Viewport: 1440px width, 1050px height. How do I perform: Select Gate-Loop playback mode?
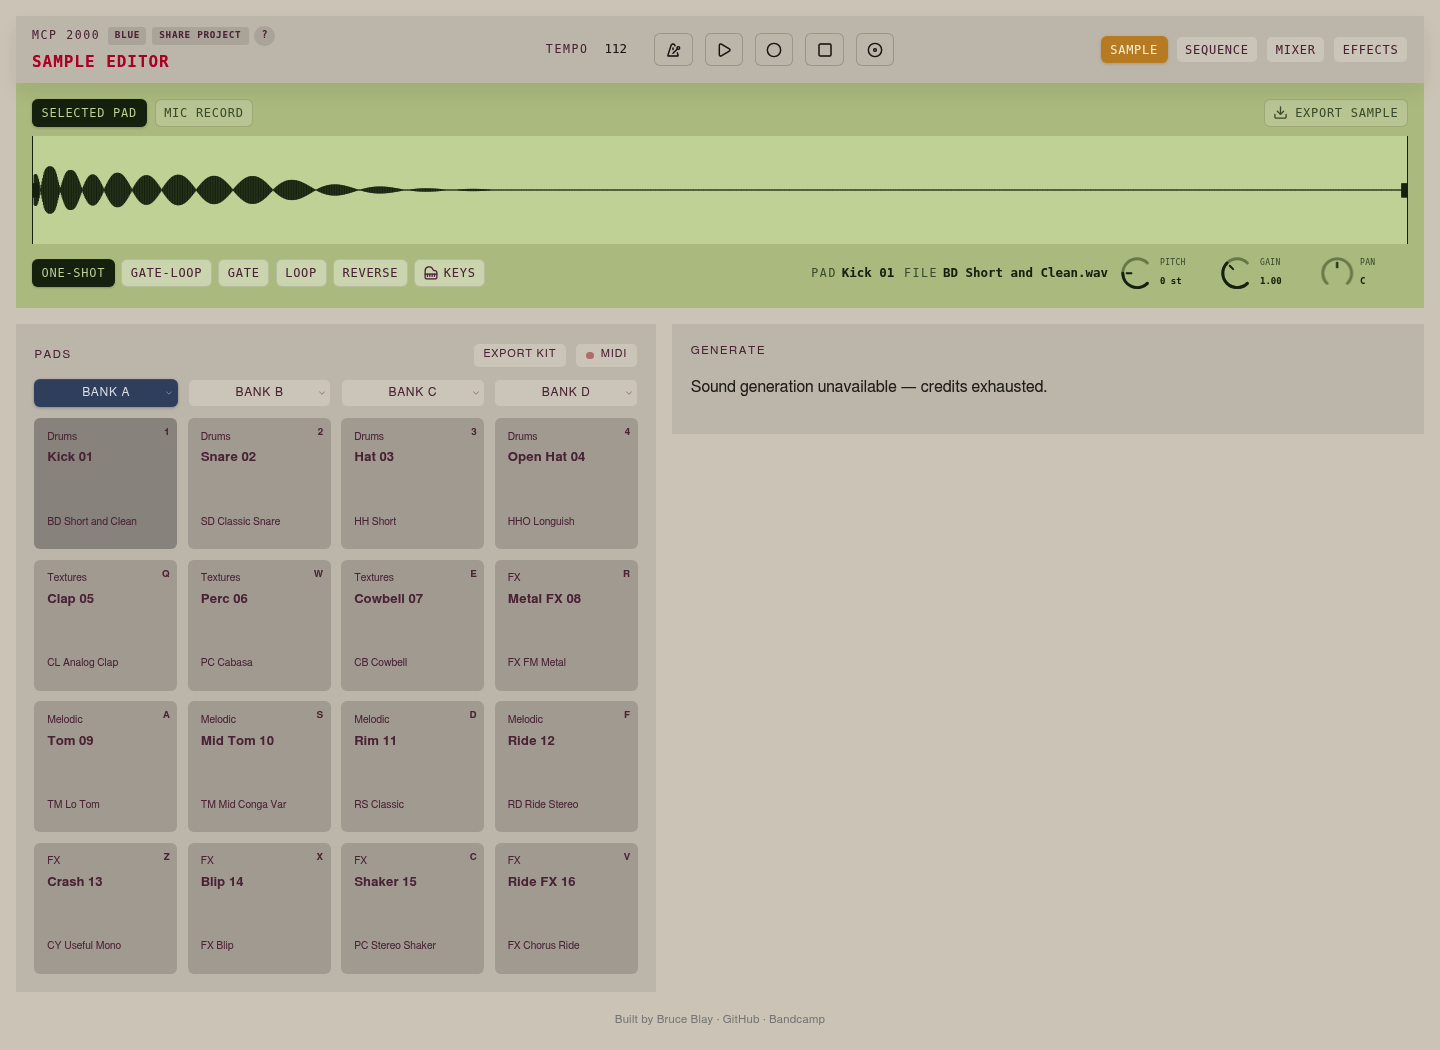pyautogui.click(x=166, y=273)
